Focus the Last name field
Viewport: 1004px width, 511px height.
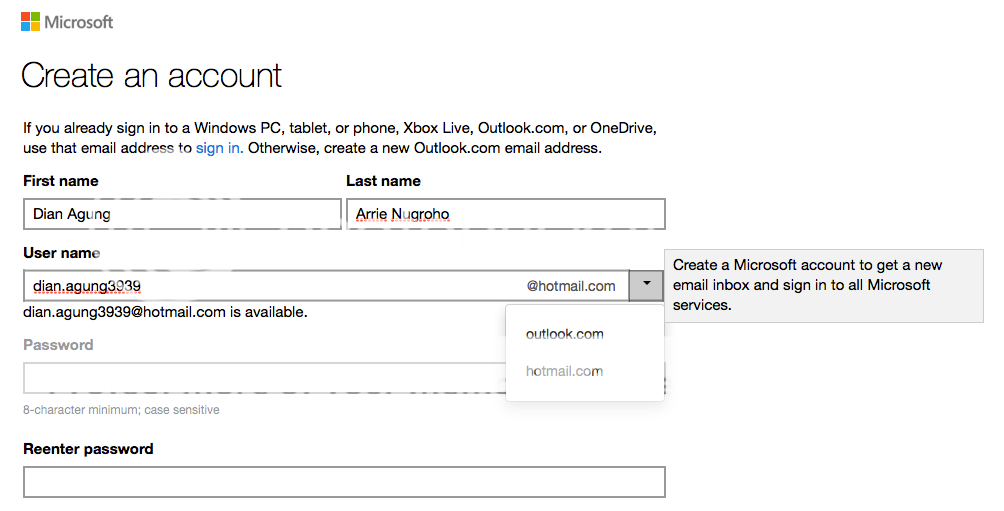506,214
